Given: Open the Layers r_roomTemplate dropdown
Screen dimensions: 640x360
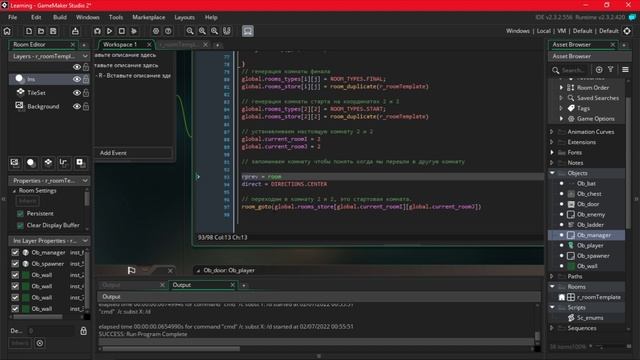Looking at the screenshot, I should [x=85, y=56].
